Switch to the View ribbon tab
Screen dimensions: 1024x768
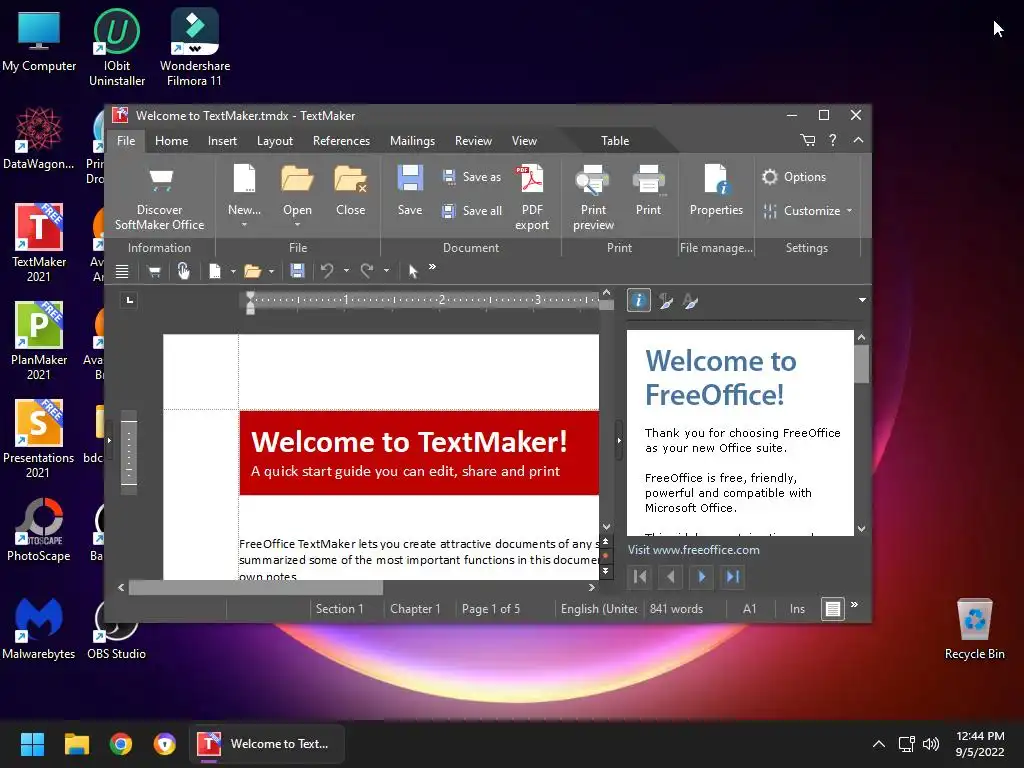[x=524, y=141]
